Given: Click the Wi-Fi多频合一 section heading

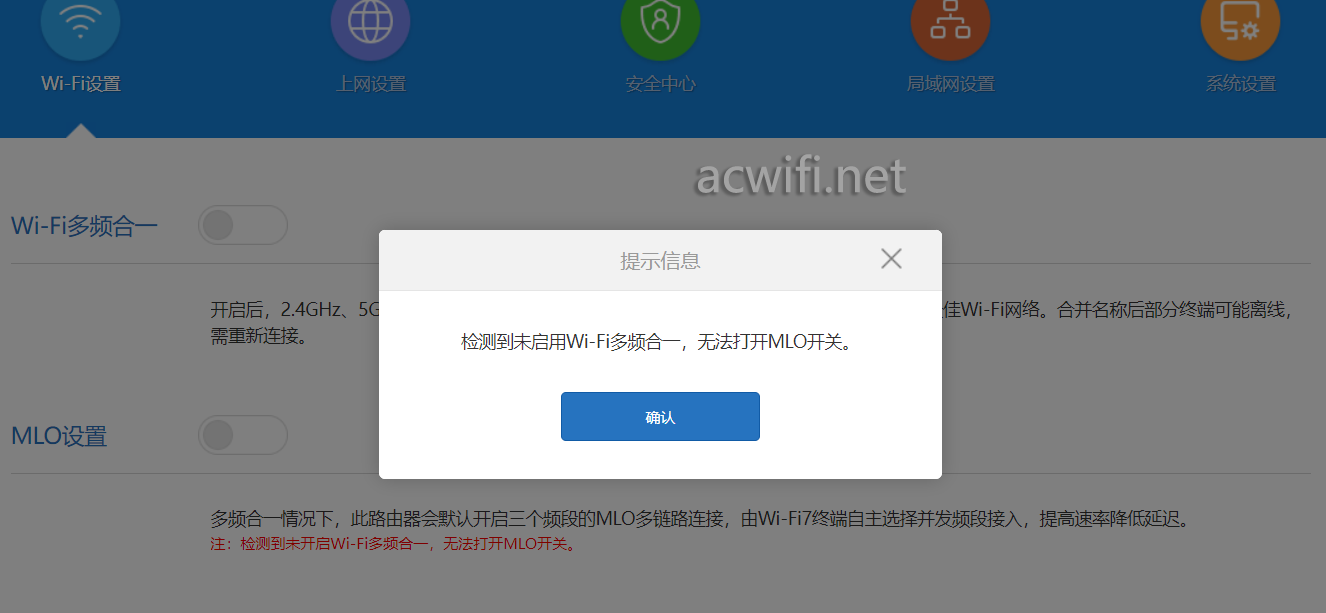Looking at the screenshot, I should click(x=84, y=225).
